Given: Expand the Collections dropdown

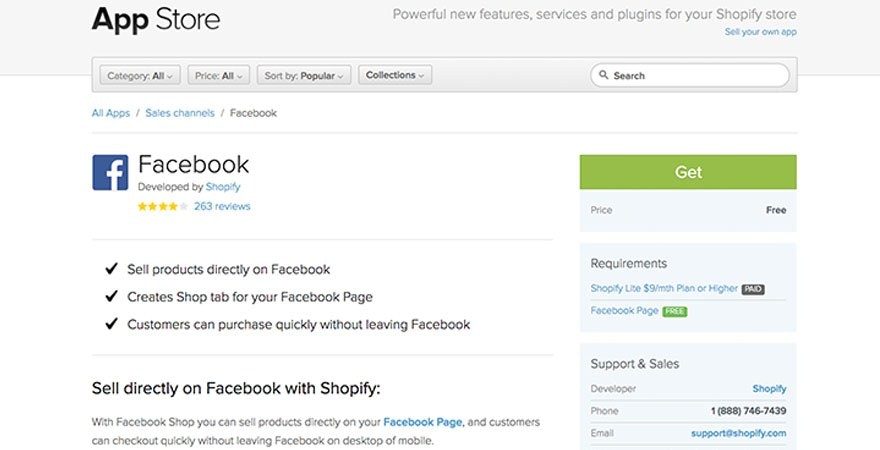Looking at the screenshot, I should click(x=395, y=76).
